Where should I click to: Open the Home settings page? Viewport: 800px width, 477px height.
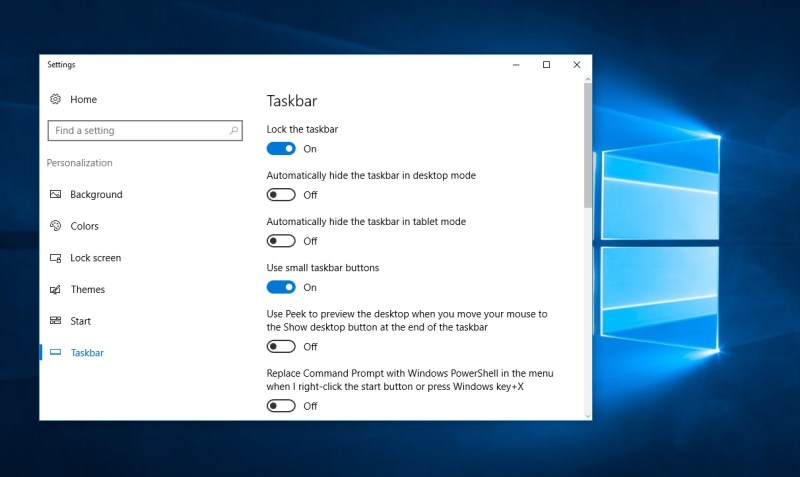(x=83, y=99)
